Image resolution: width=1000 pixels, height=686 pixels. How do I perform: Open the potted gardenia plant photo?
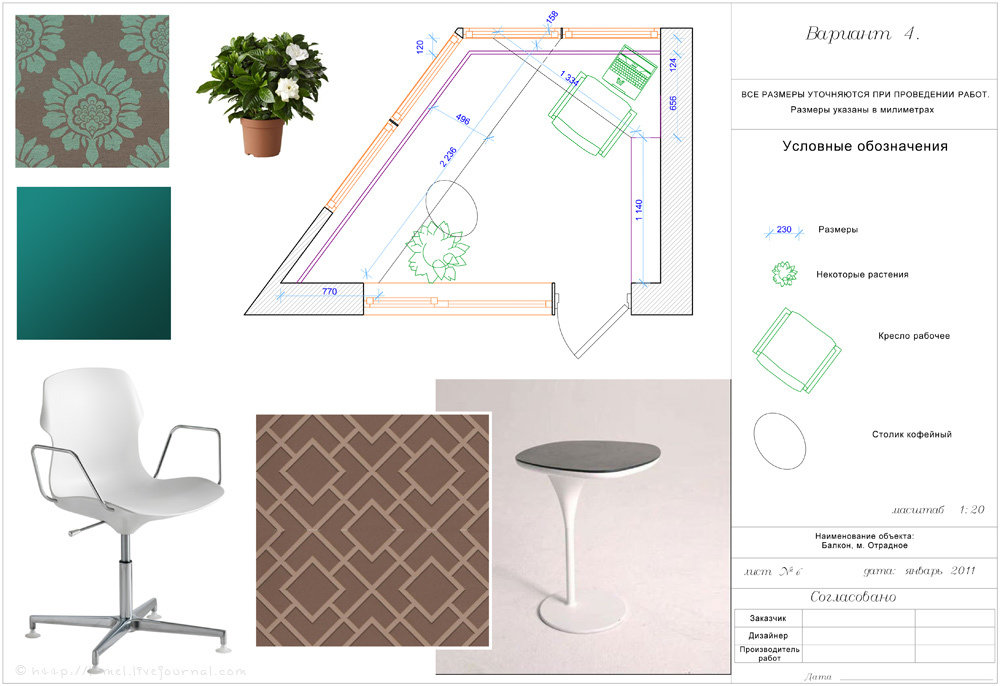point(263,91)
